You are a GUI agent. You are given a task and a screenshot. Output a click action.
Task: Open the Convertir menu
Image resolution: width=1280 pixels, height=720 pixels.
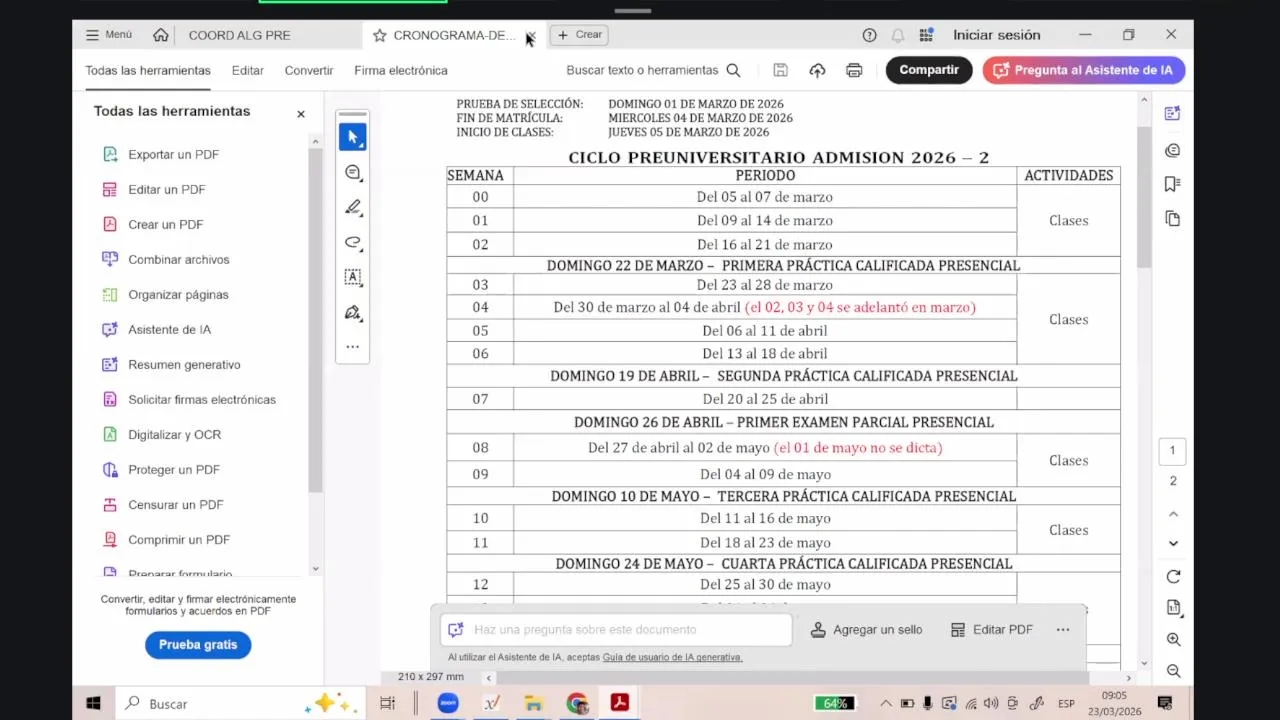coord(308,70)
